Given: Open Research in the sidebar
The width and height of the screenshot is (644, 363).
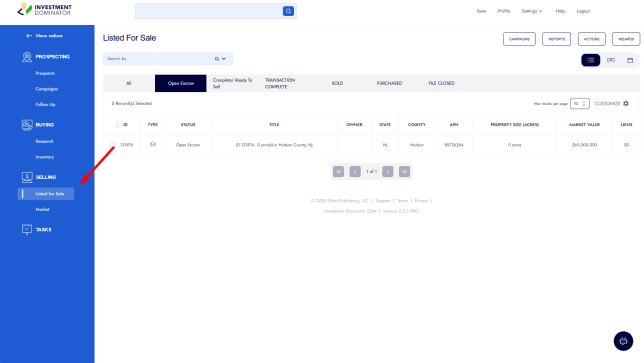Looking at the screenshot, I should (44, 141).
